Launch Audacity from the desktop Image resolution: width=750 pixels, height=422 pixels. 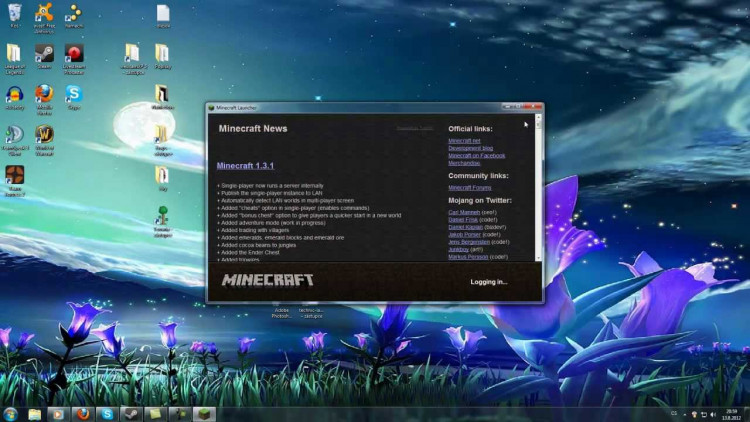(15, 98)
